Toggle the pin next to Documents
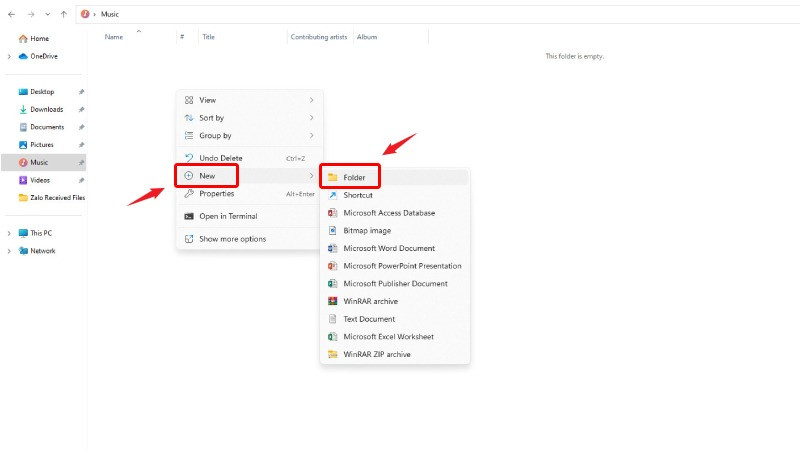 (x=81, y=127)
